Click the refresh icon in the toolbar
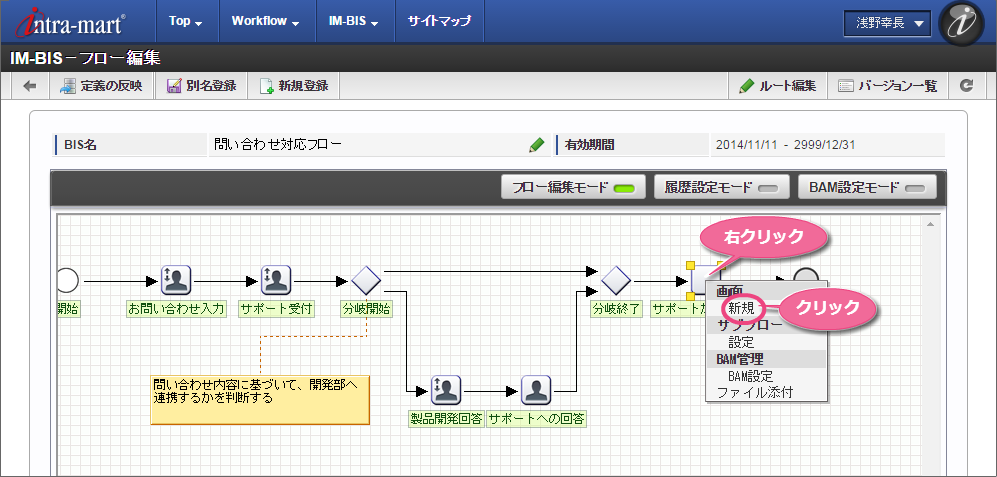 point(966,86)
